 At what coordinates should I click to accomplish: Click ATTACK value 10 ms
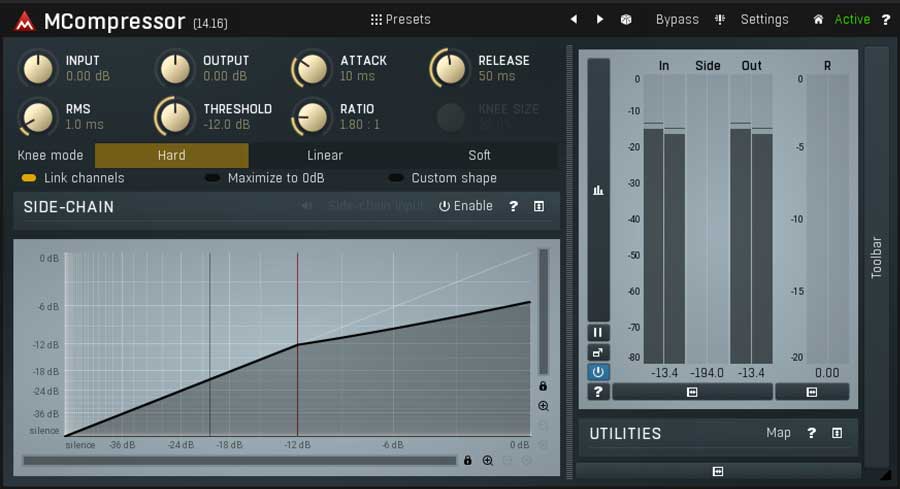(357, 76)
